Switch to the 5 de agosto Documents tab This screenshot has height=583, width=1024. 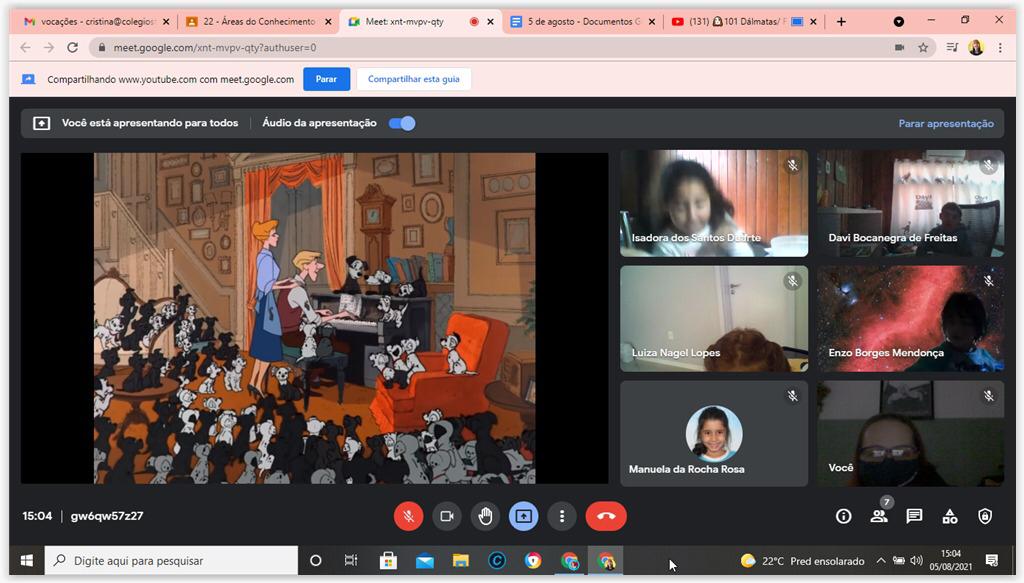coord(580,21)
